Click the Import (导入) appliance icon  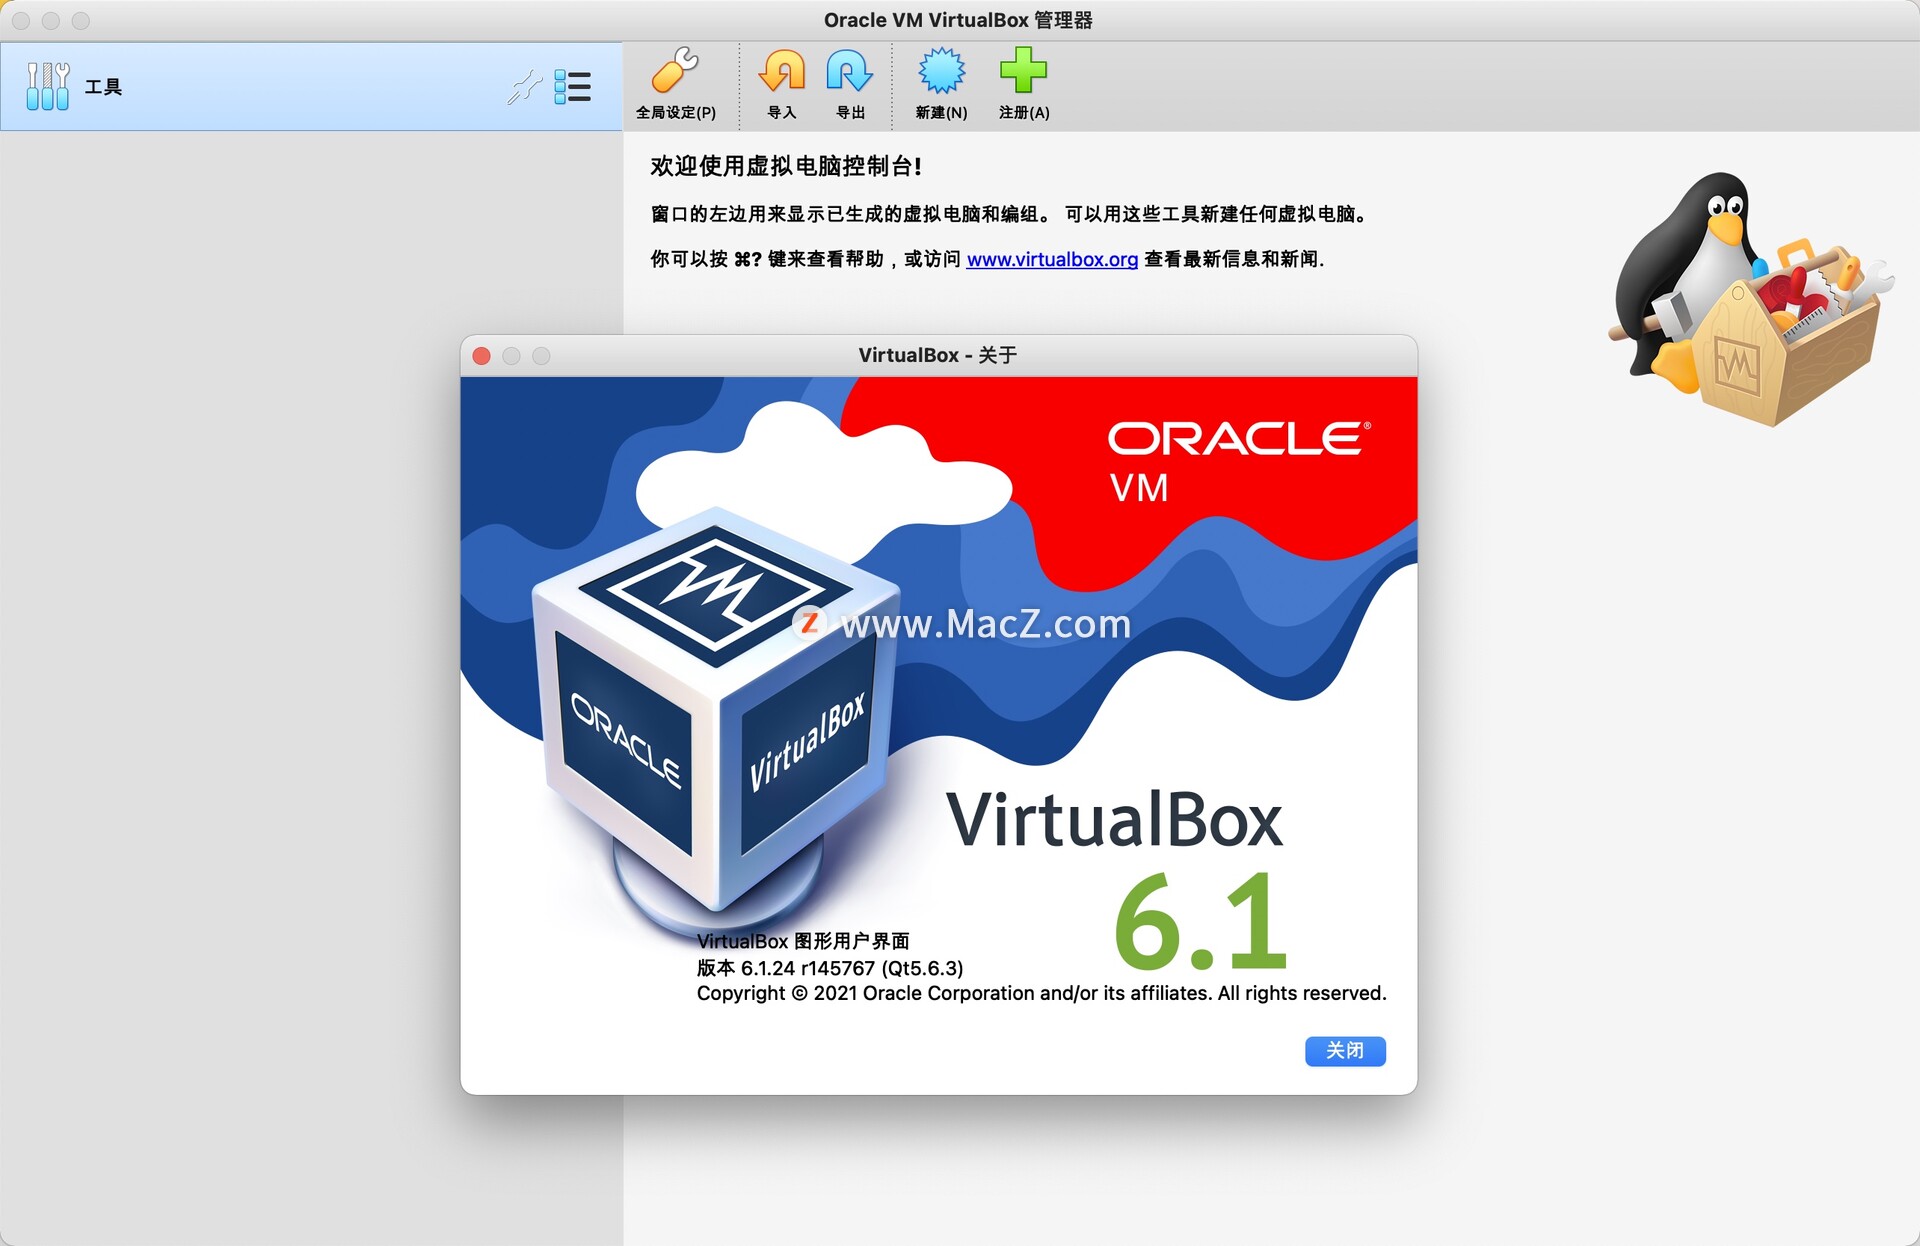pyautogui.click(x=782, y=73)
